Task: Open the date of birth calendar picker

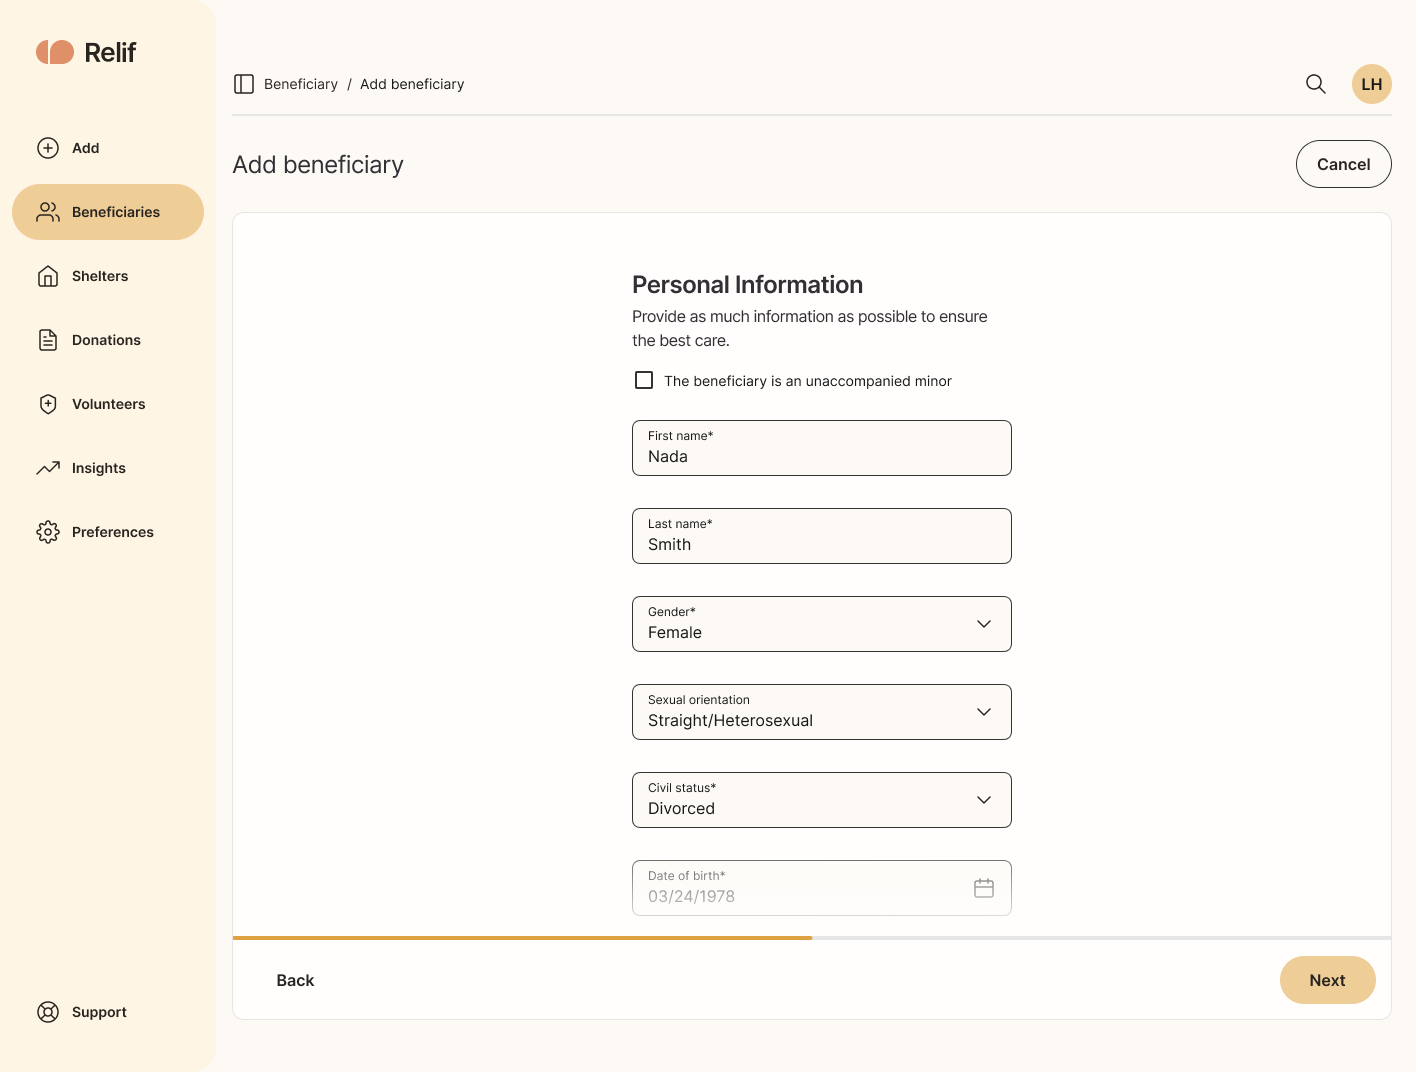Action: tap(984, 888)
